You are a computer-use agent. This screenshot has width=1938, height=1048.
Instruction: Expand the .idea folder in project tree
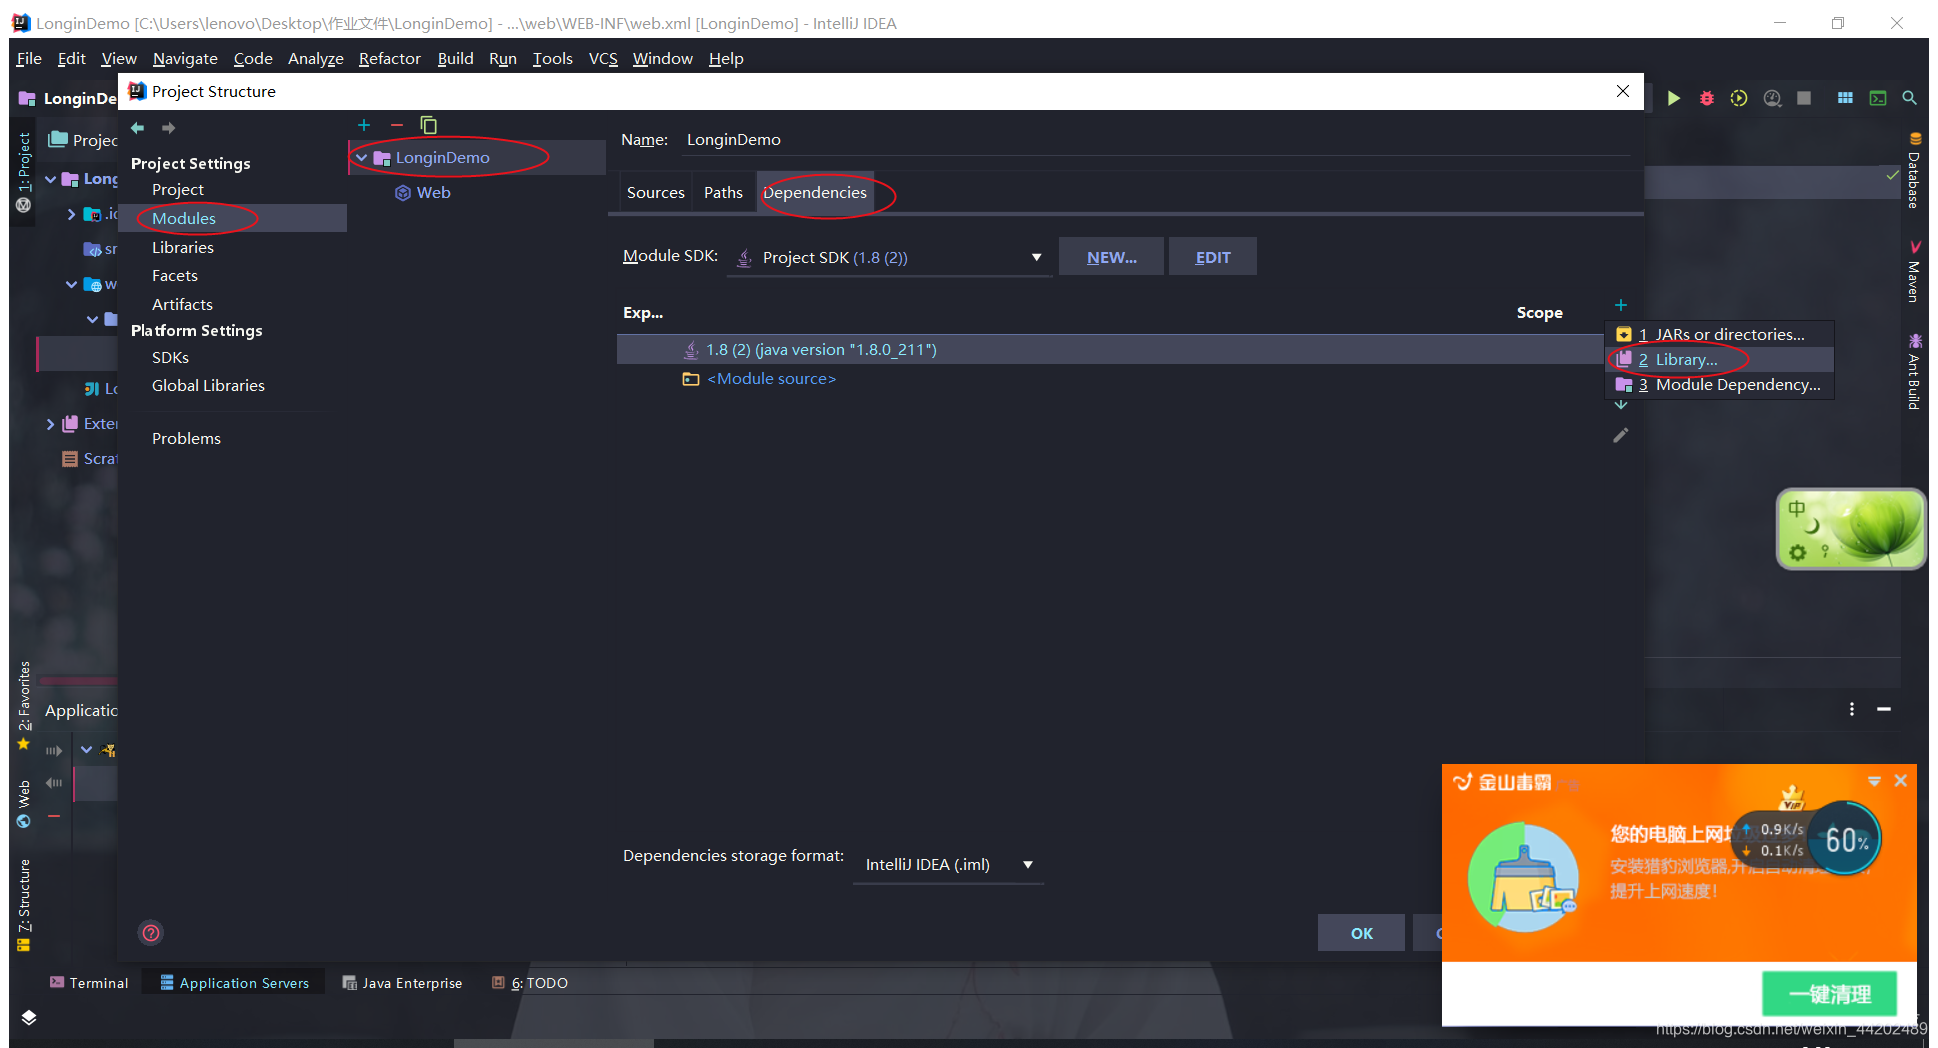tap(71, 214)
